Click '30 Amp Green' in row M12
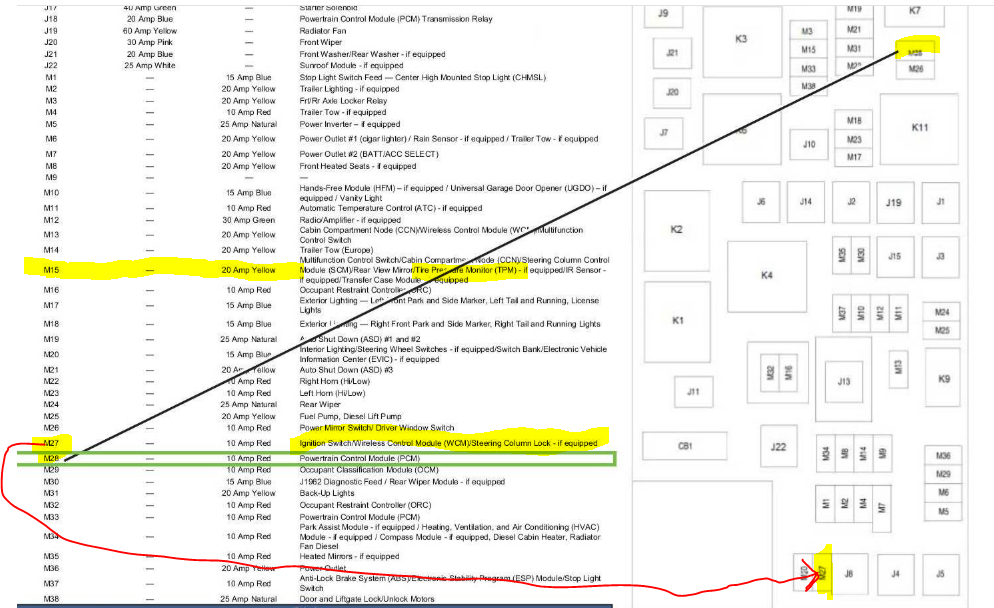Viewport: 994px width, 608px height. tap(248, 220)
